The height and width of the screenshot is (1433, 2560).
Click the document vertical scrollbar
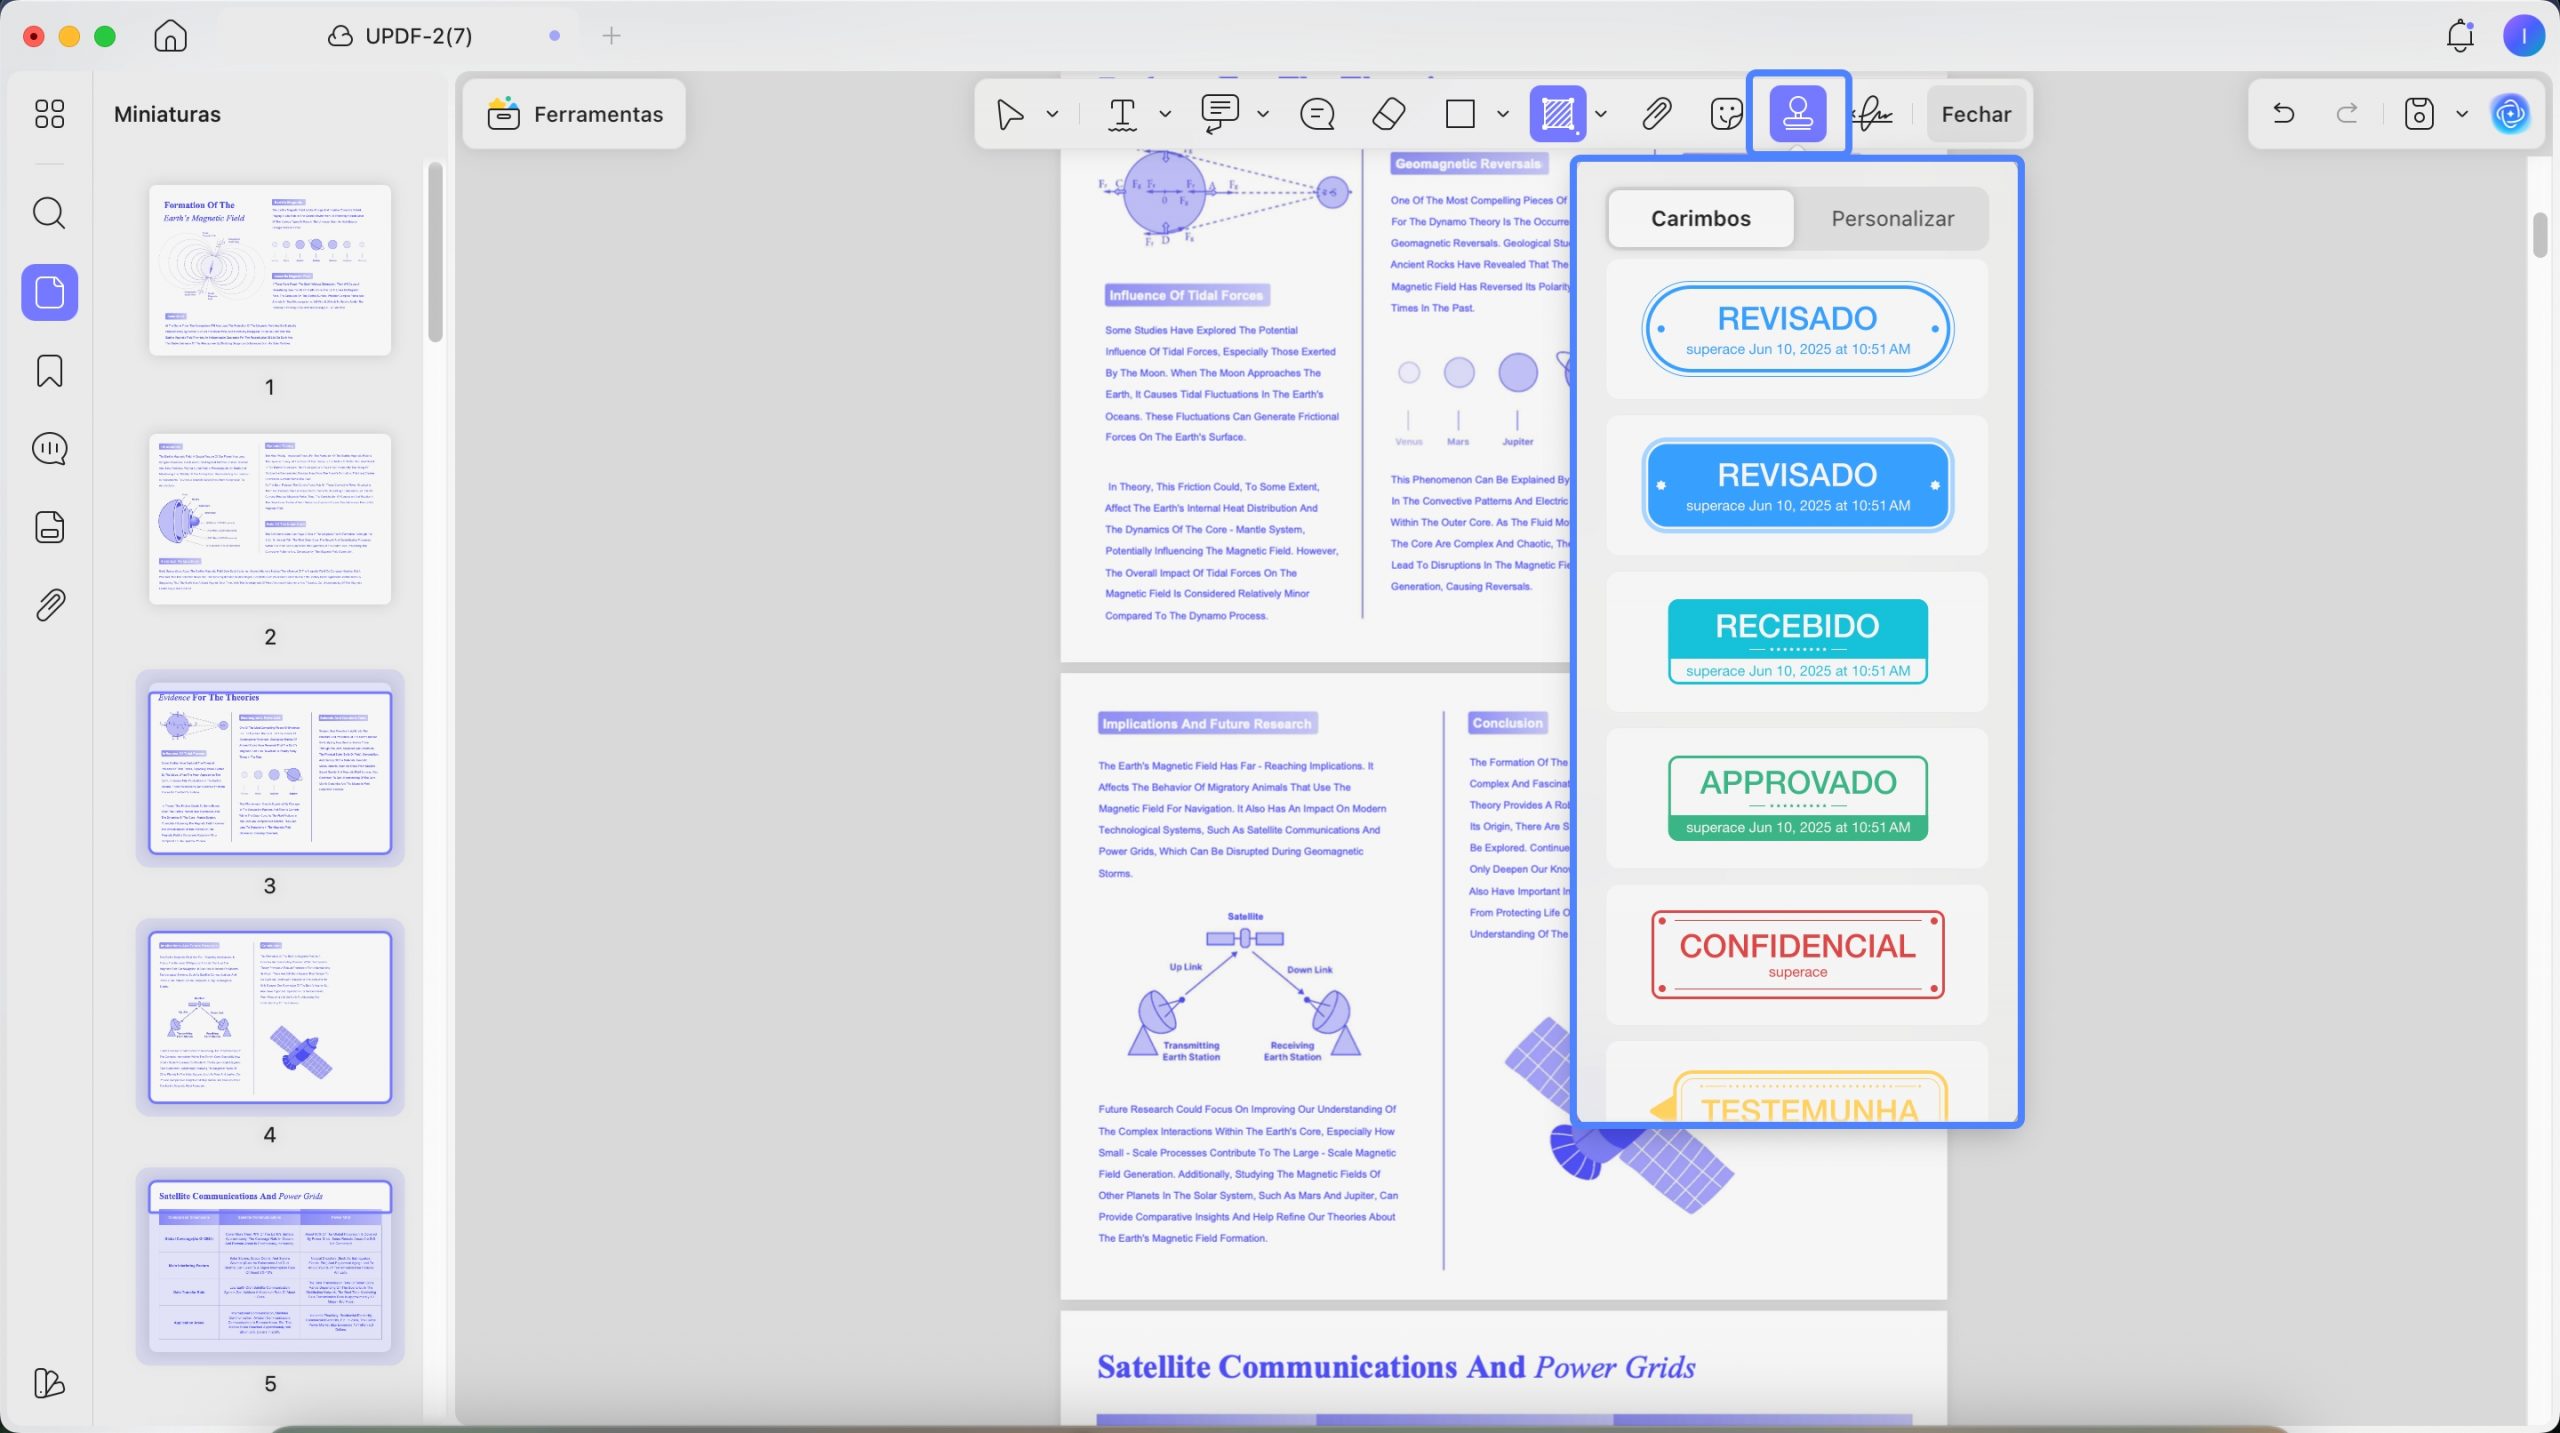(x=2540, y=235)
